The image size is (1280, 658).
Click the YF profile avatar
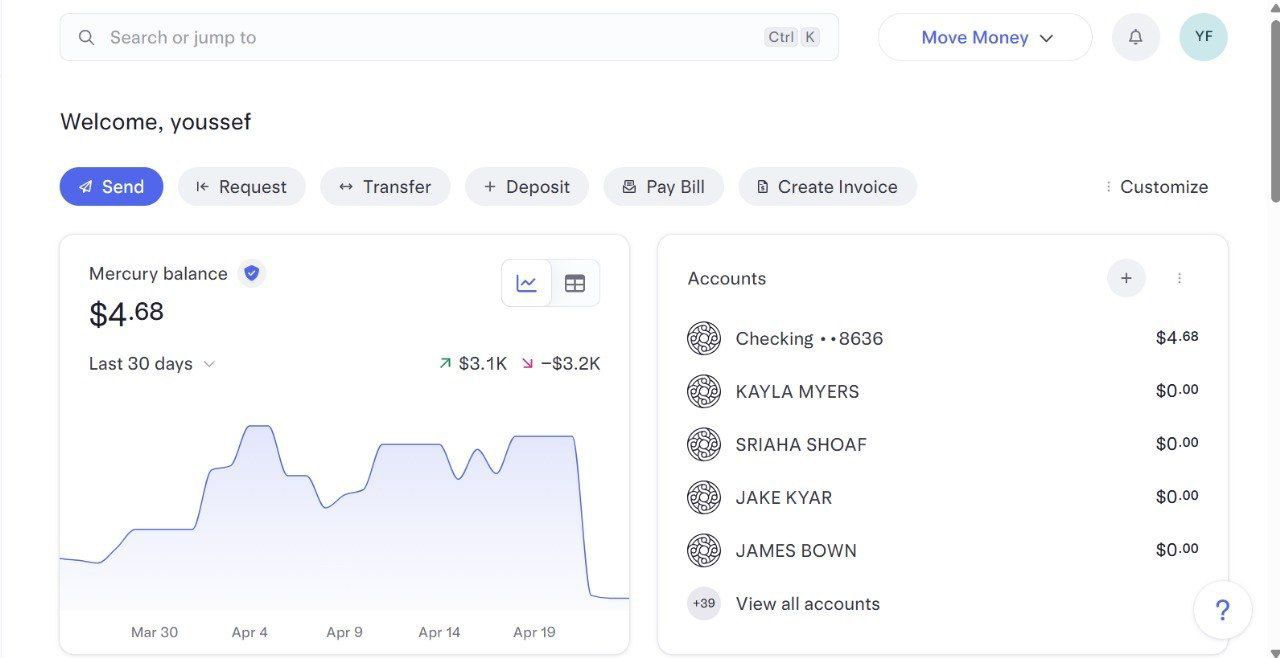1203,37
